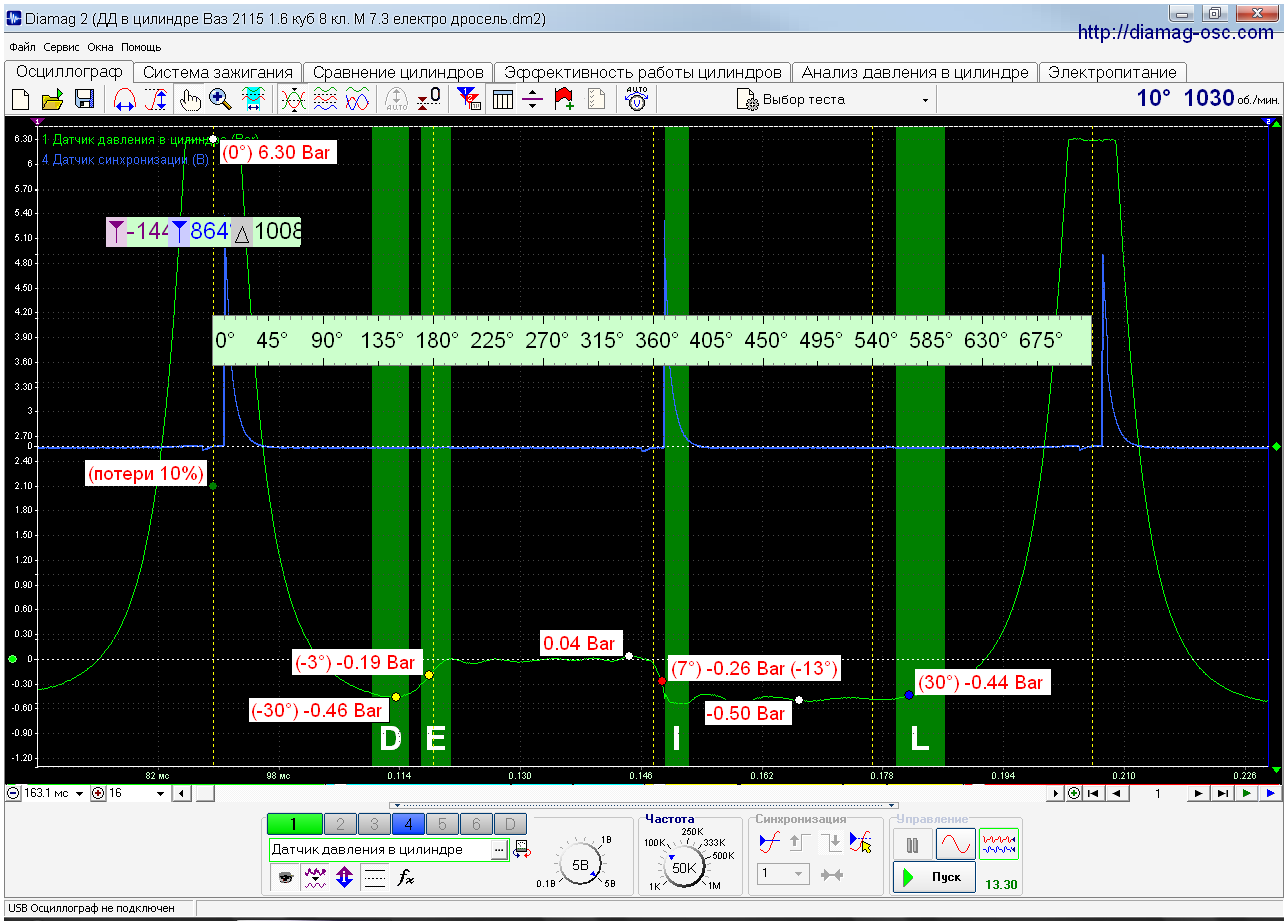Toggle channel 6 button
The width and height of the screenshot is (1288, 921).
point(476,824)
